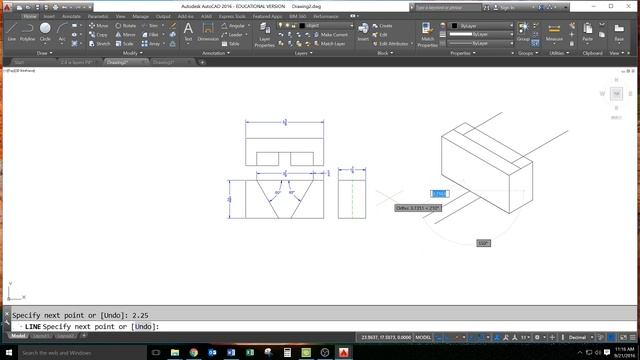This screenshot has width=640, height=360.
Task: Click the Insert block icon
Action: click(x=363, y=32)
